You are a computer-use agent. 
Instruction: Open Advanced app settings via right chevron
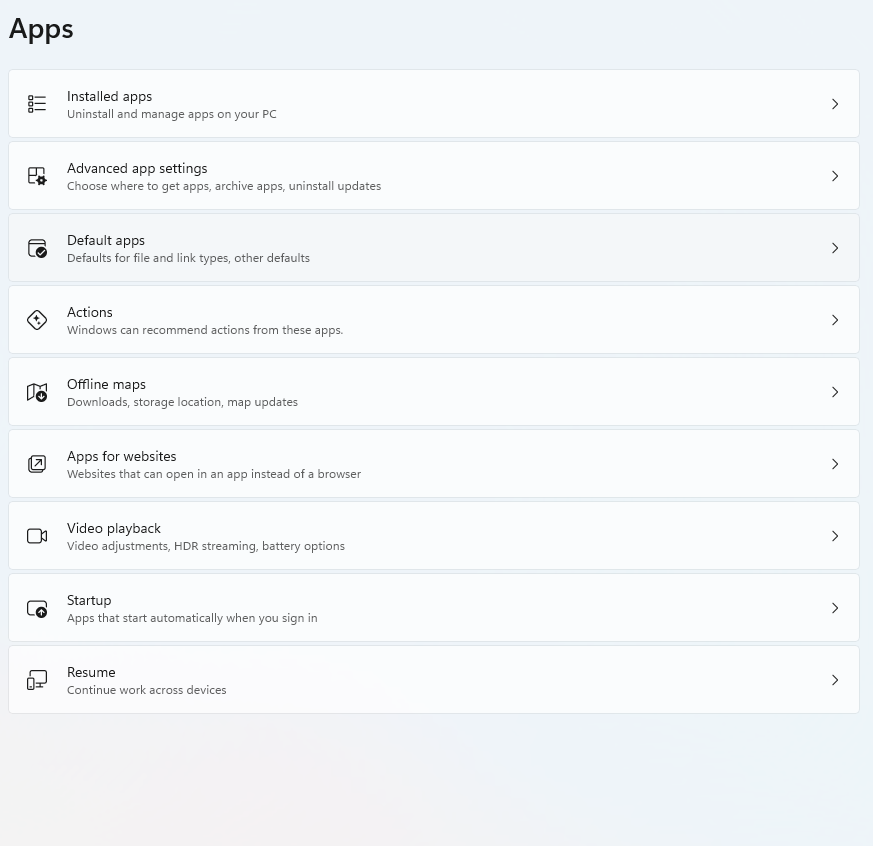click(x=835, y=176)
